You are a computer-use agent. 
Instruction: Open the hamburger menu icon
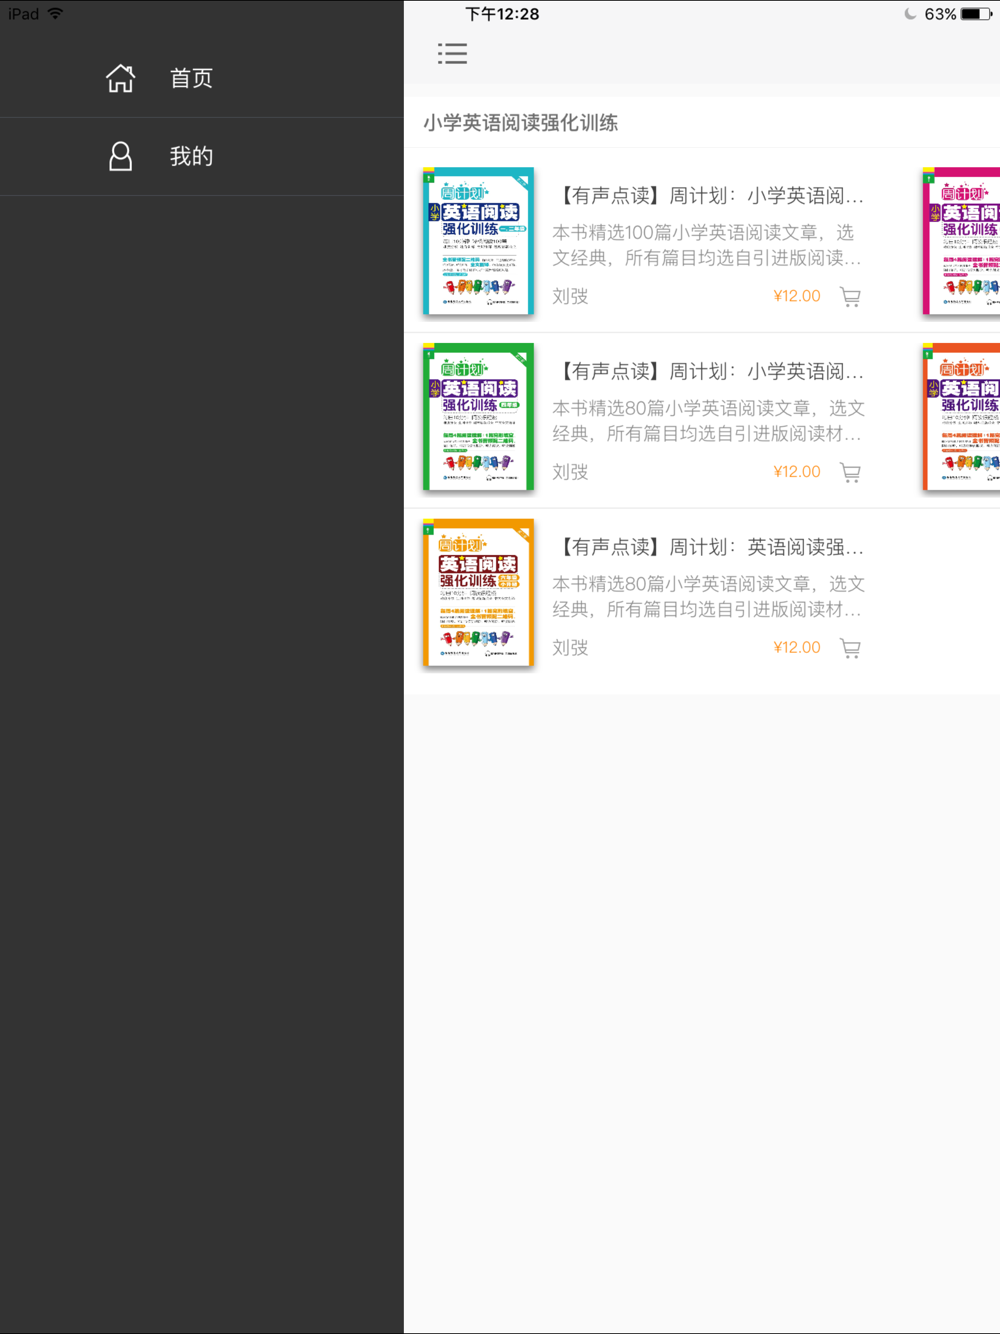click(452, 54)
